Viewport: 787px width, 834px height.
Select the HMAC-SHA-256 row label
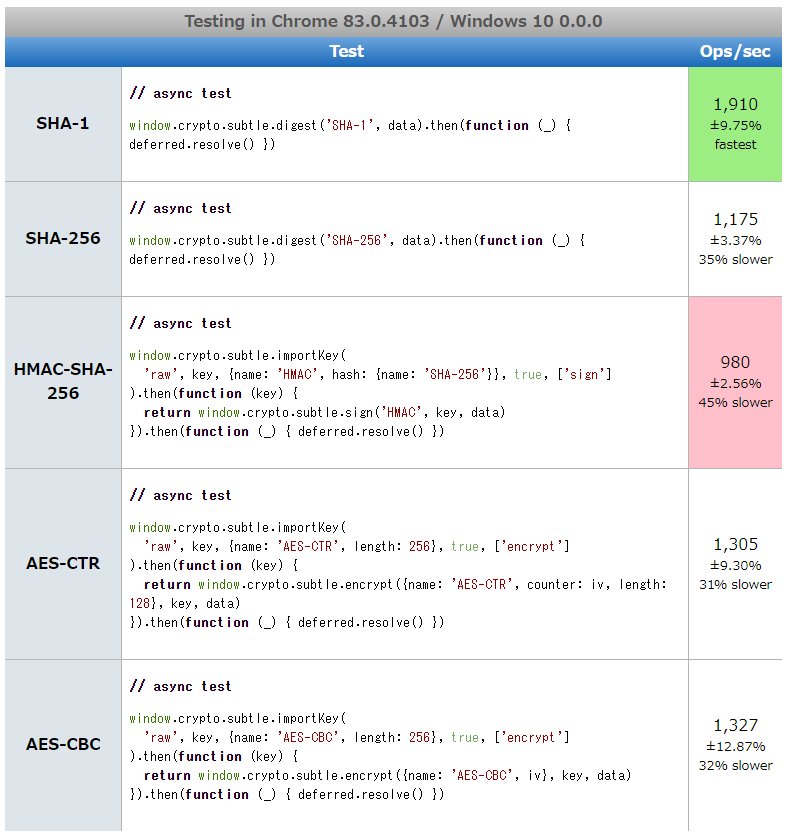(x=63, y=382)
